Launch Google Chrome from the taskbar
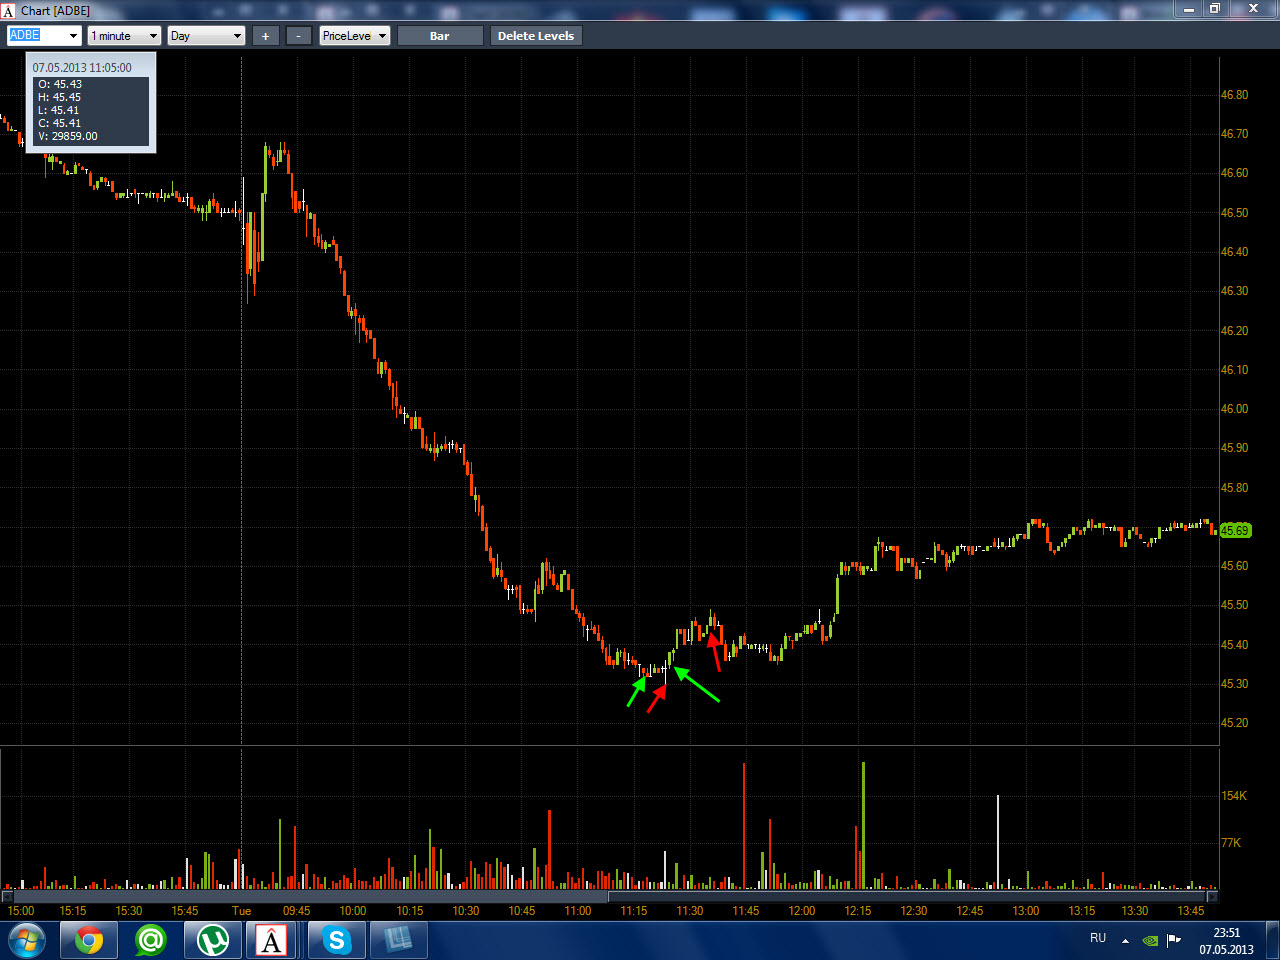This screenshot has height=960, width=1280. 89,941
